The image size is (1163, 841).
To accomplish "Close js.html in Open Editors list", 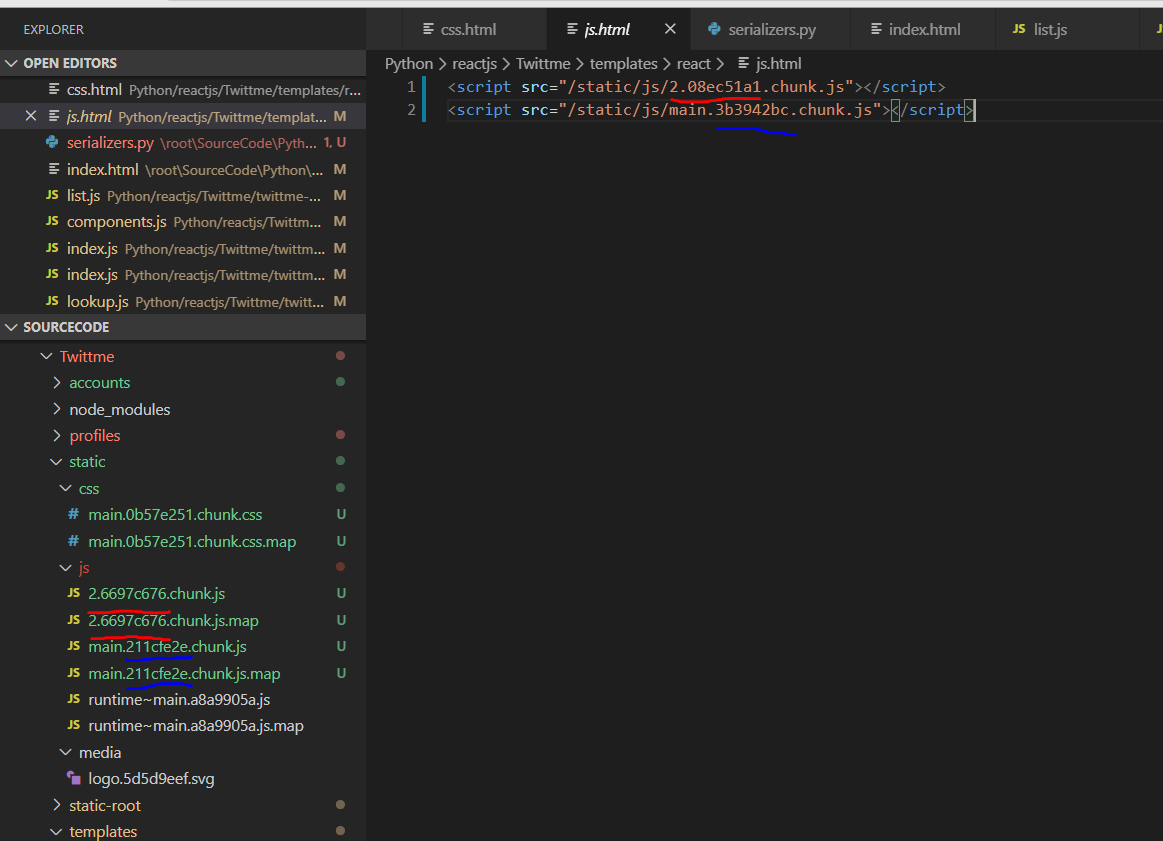I will pos(30,116).
